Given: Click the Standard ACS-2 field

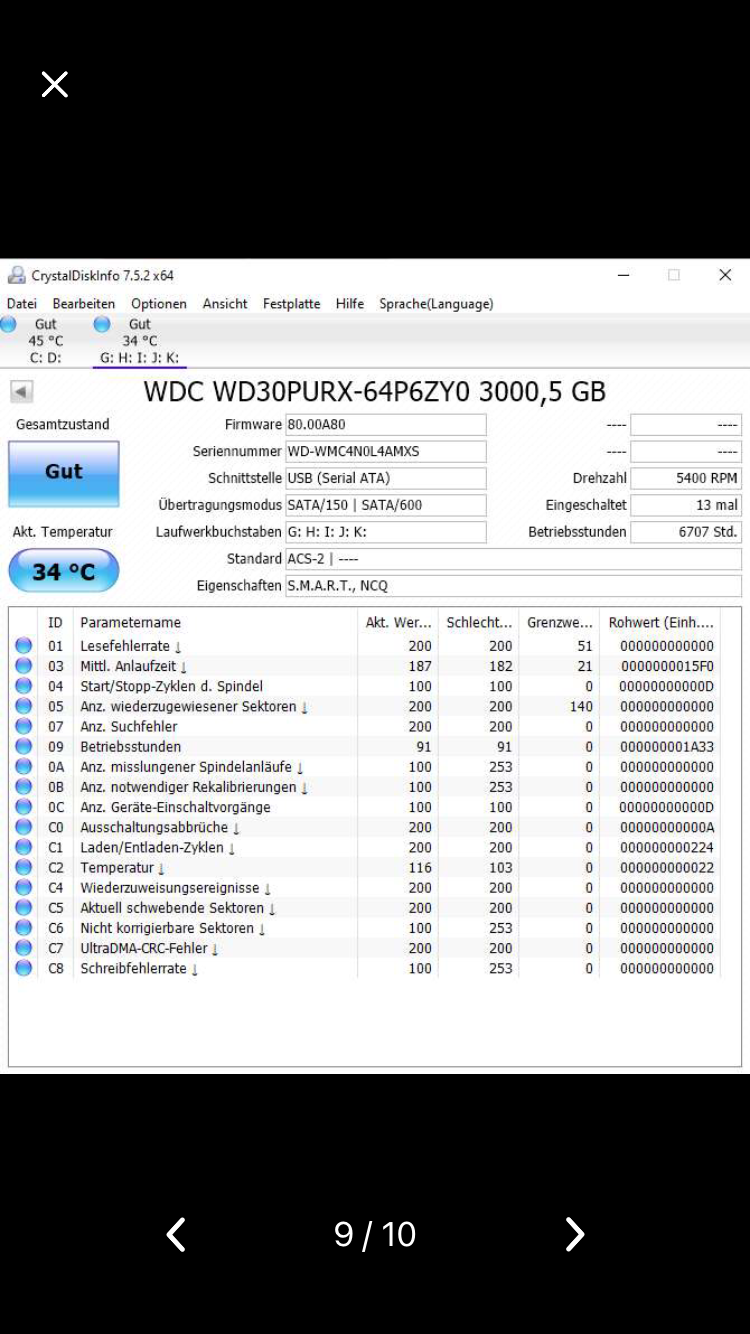Looking at the screenshot, I should 513,559.
